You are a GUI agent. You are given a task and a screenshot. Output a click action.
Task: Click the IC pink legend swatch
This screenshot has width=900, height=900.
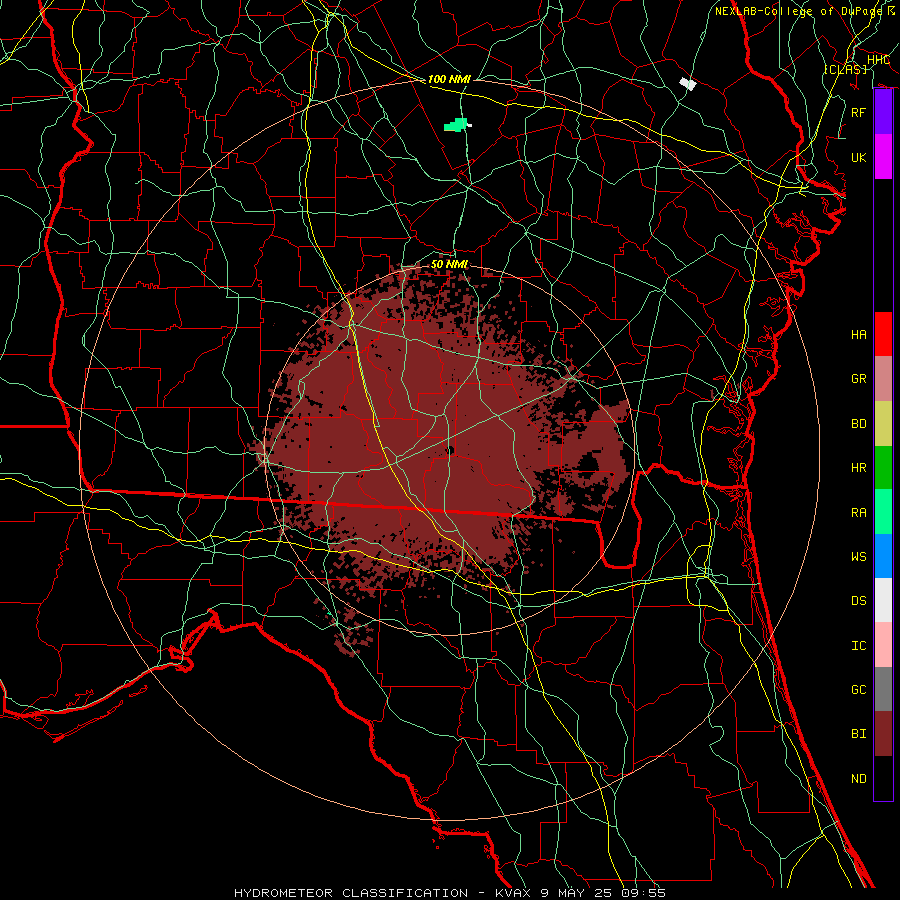tap(883, 645)
